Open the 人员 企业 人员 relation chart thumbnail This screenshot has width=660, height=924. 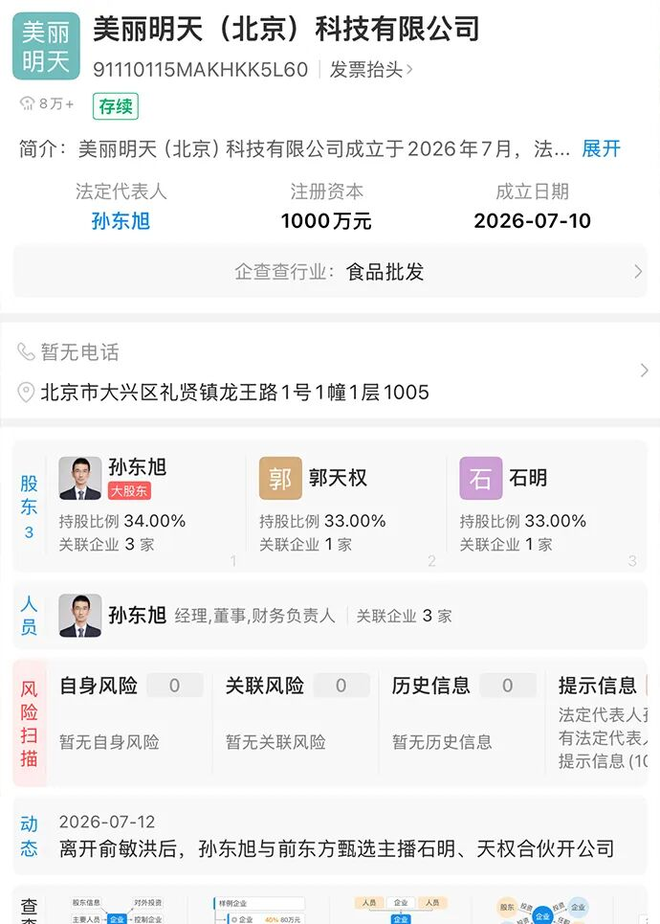(401, 910)
